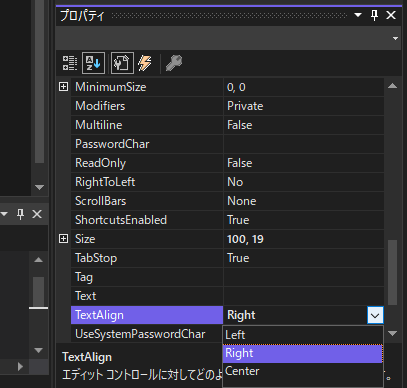Click upper-left pane scroll down arrow
Viewport: 407px width, 388px height.
39,187
